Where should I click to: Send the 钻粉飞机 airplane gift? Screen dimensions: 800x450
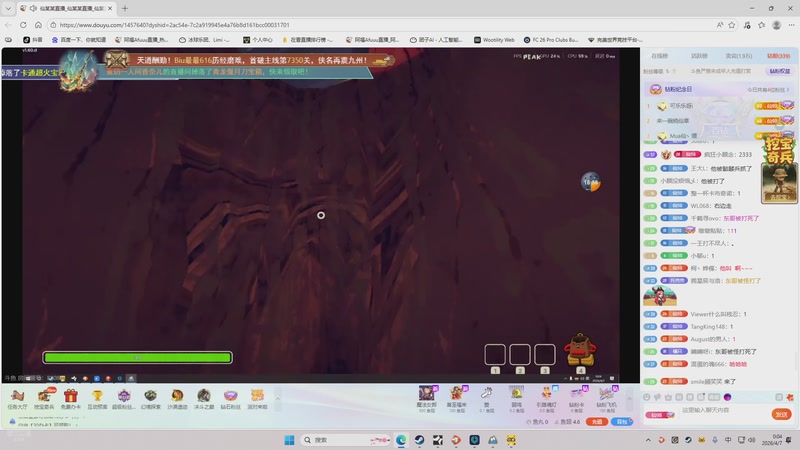coord(606,398)
